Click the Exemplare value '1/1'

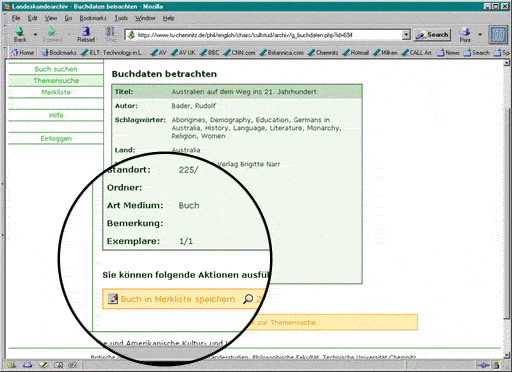point(186,241)
